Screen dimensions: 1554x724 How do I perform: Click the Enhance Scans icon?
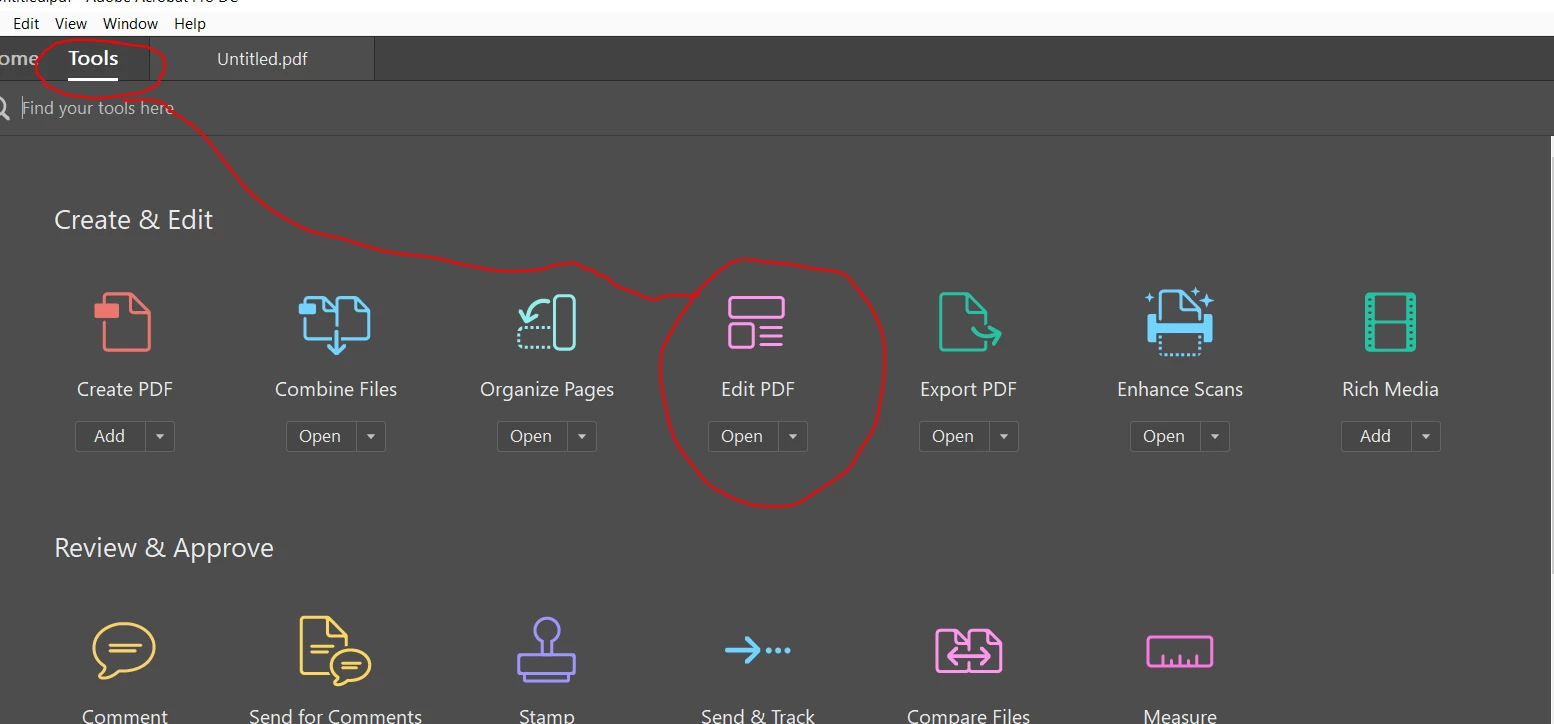1179,323
